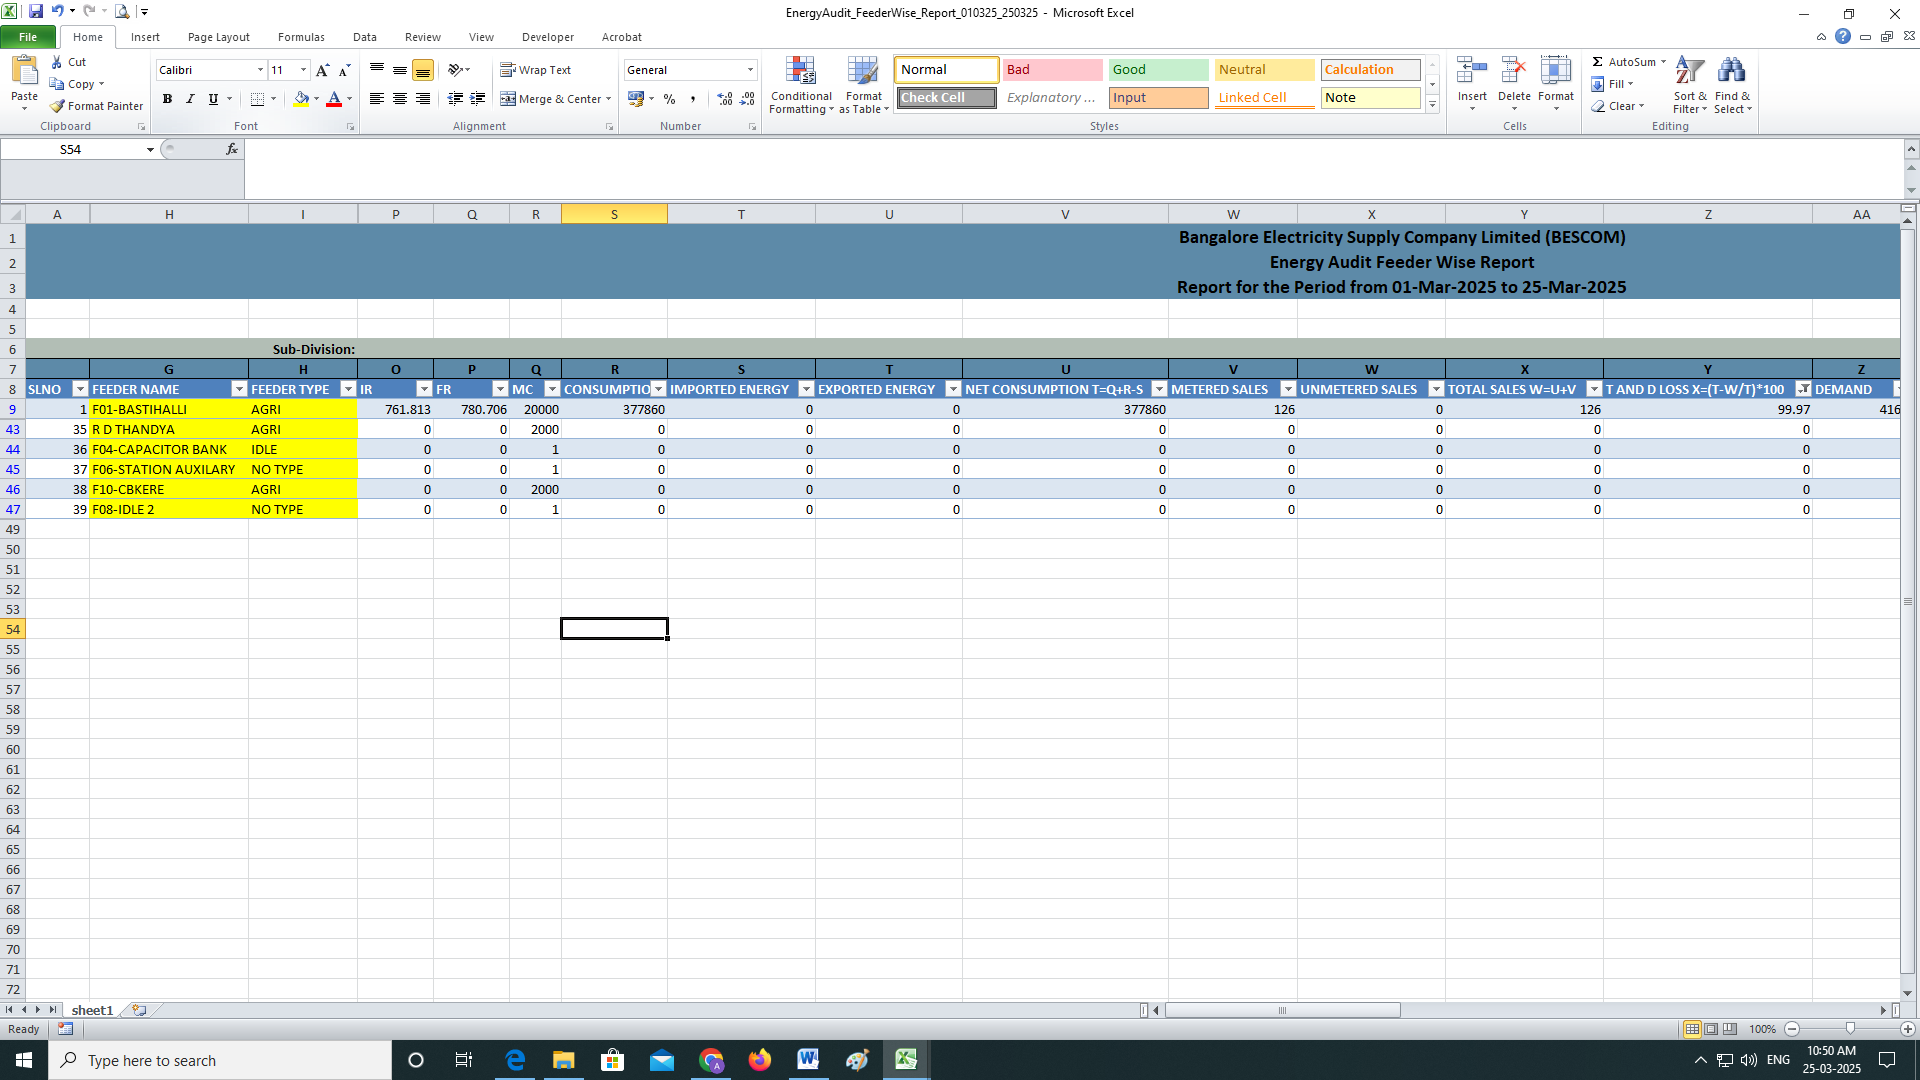Apply the Good cell style
1920x1080 pixels.
(x=1158, y=70)
